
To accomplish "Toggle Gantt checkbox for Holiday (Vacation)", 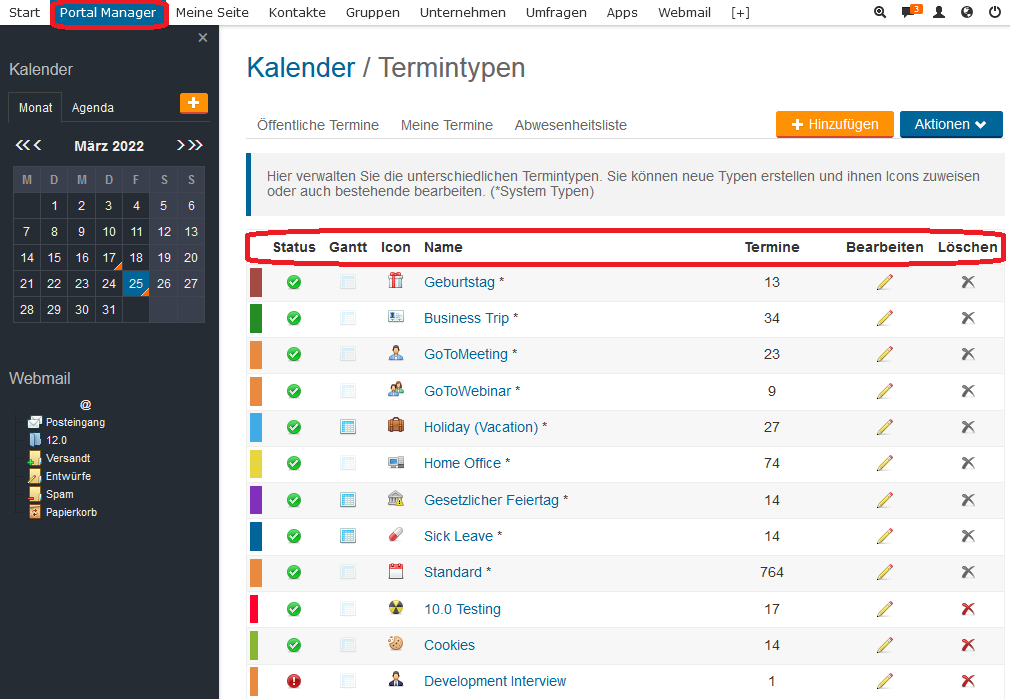I will (x=348, y=427).
